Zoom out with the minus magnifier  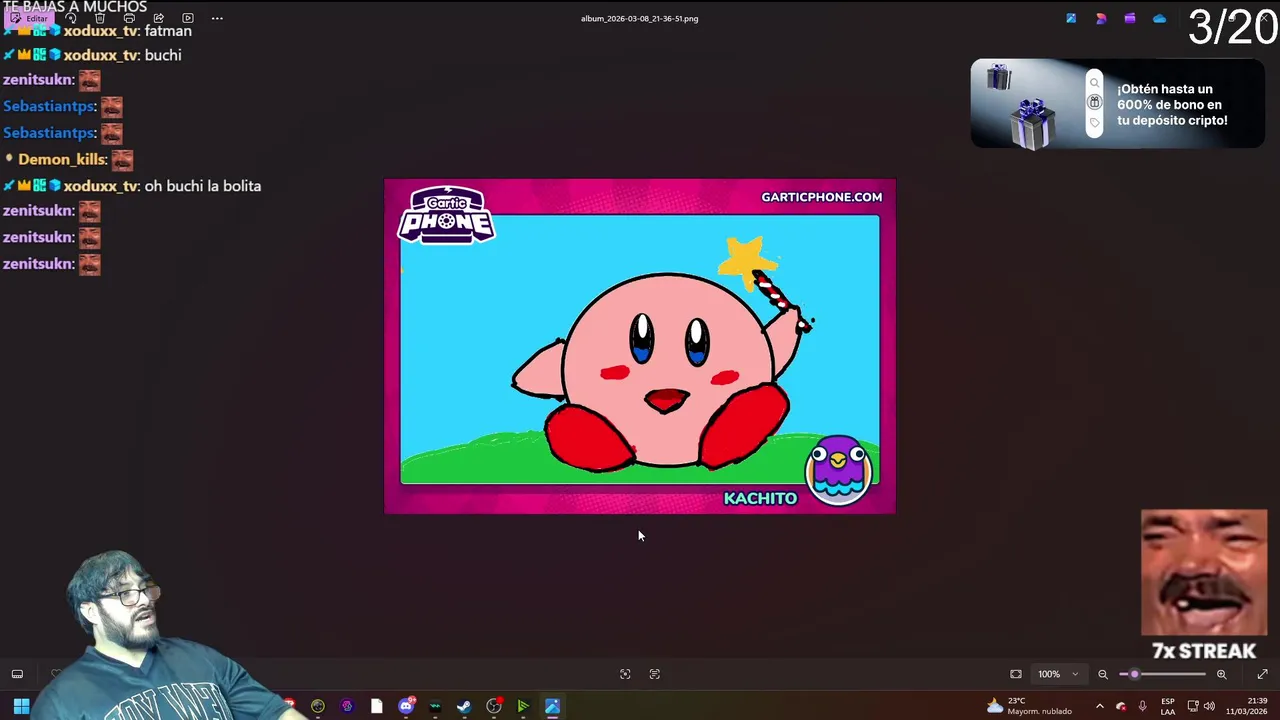1103,674
